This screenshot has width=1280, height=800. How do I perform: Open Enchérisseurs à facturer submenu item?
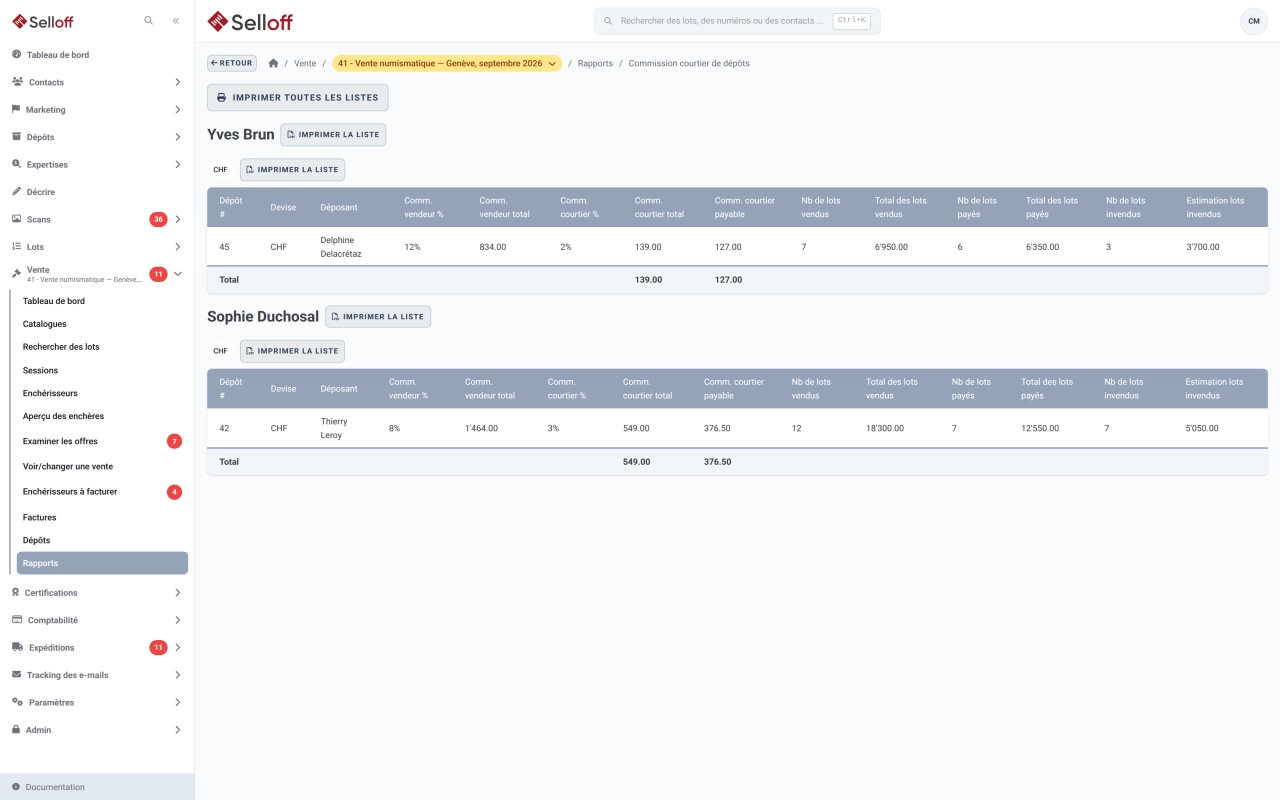pos(102,492)
